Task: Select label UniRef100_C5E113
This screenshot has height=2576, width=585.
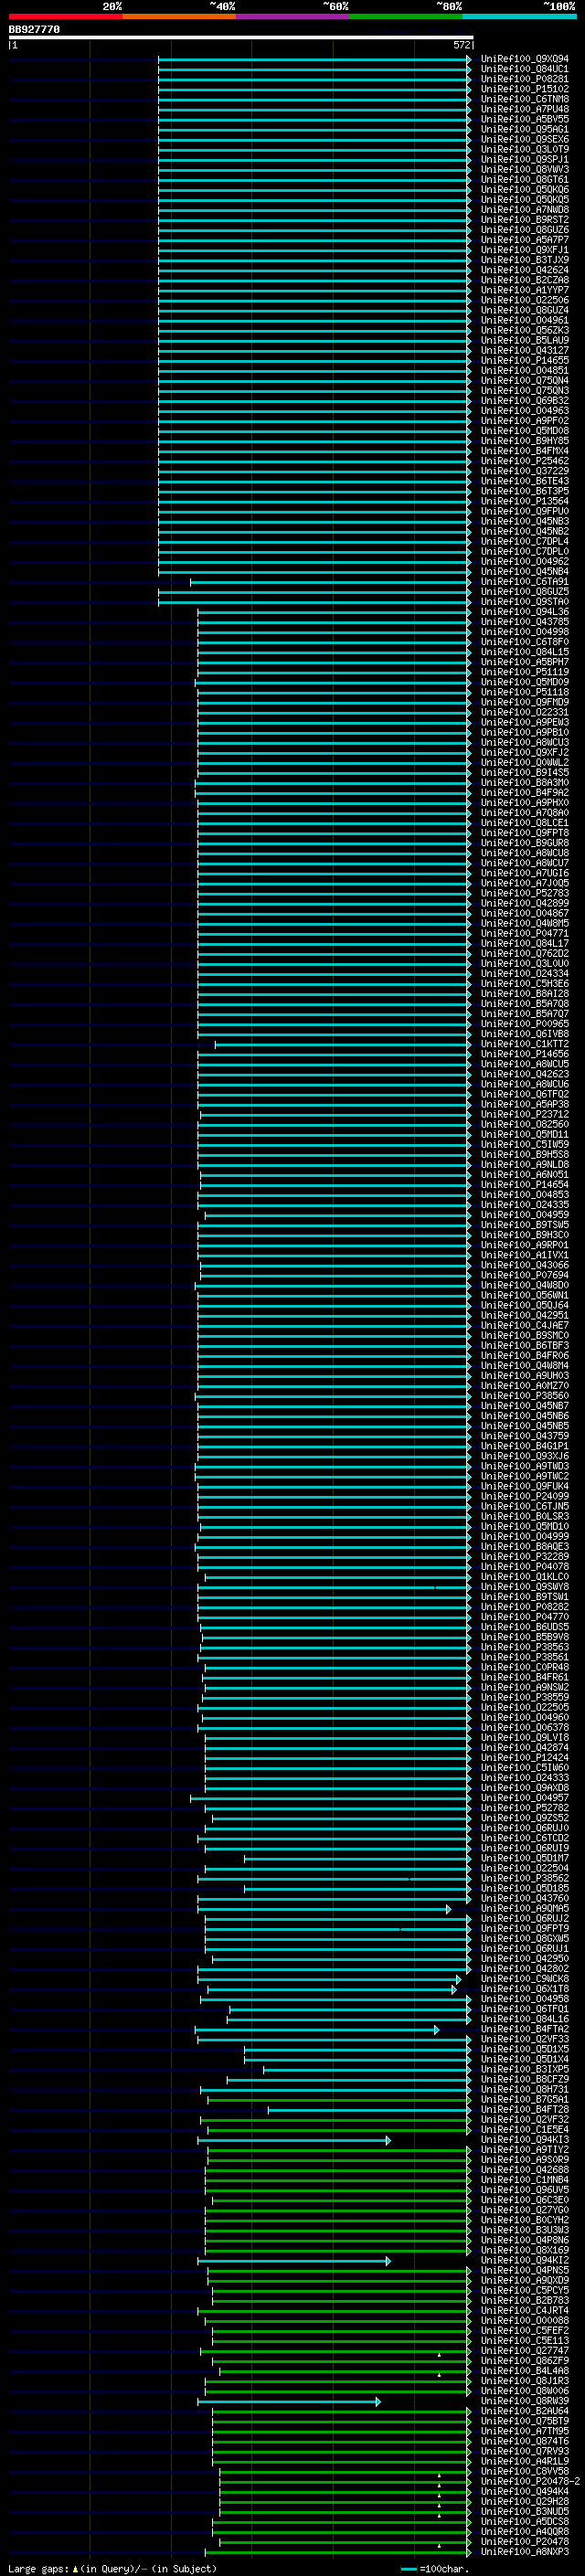Action: [x=525, y=2341]
